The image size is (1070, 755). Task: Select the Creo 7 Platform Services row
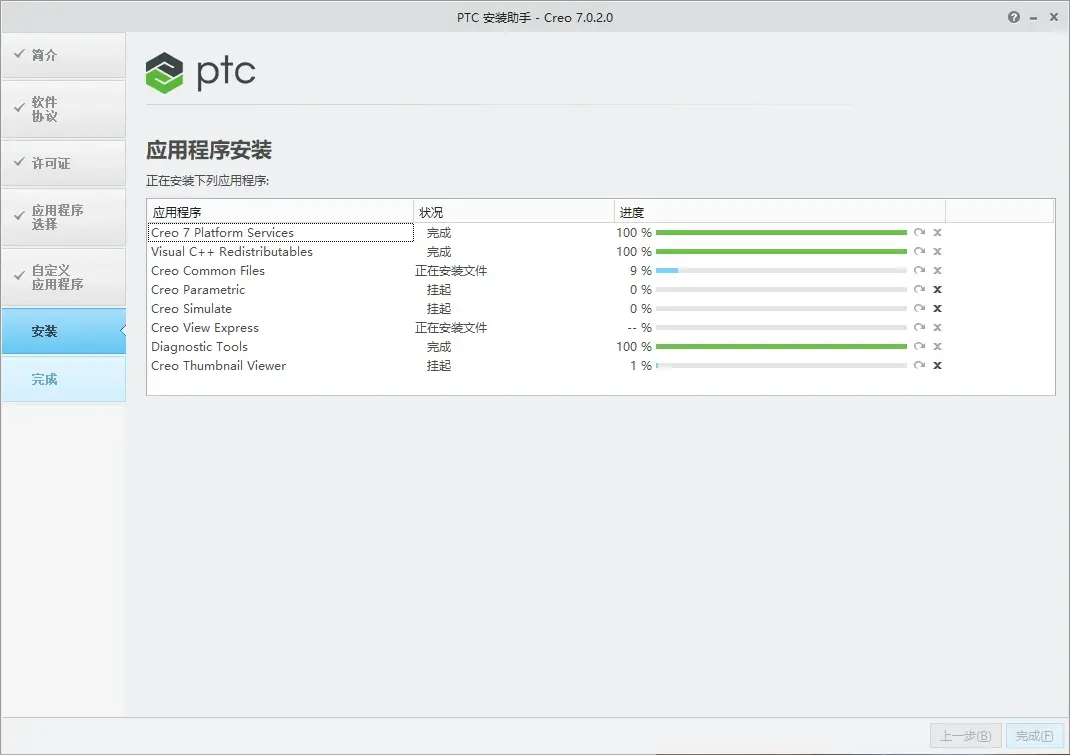601,233
